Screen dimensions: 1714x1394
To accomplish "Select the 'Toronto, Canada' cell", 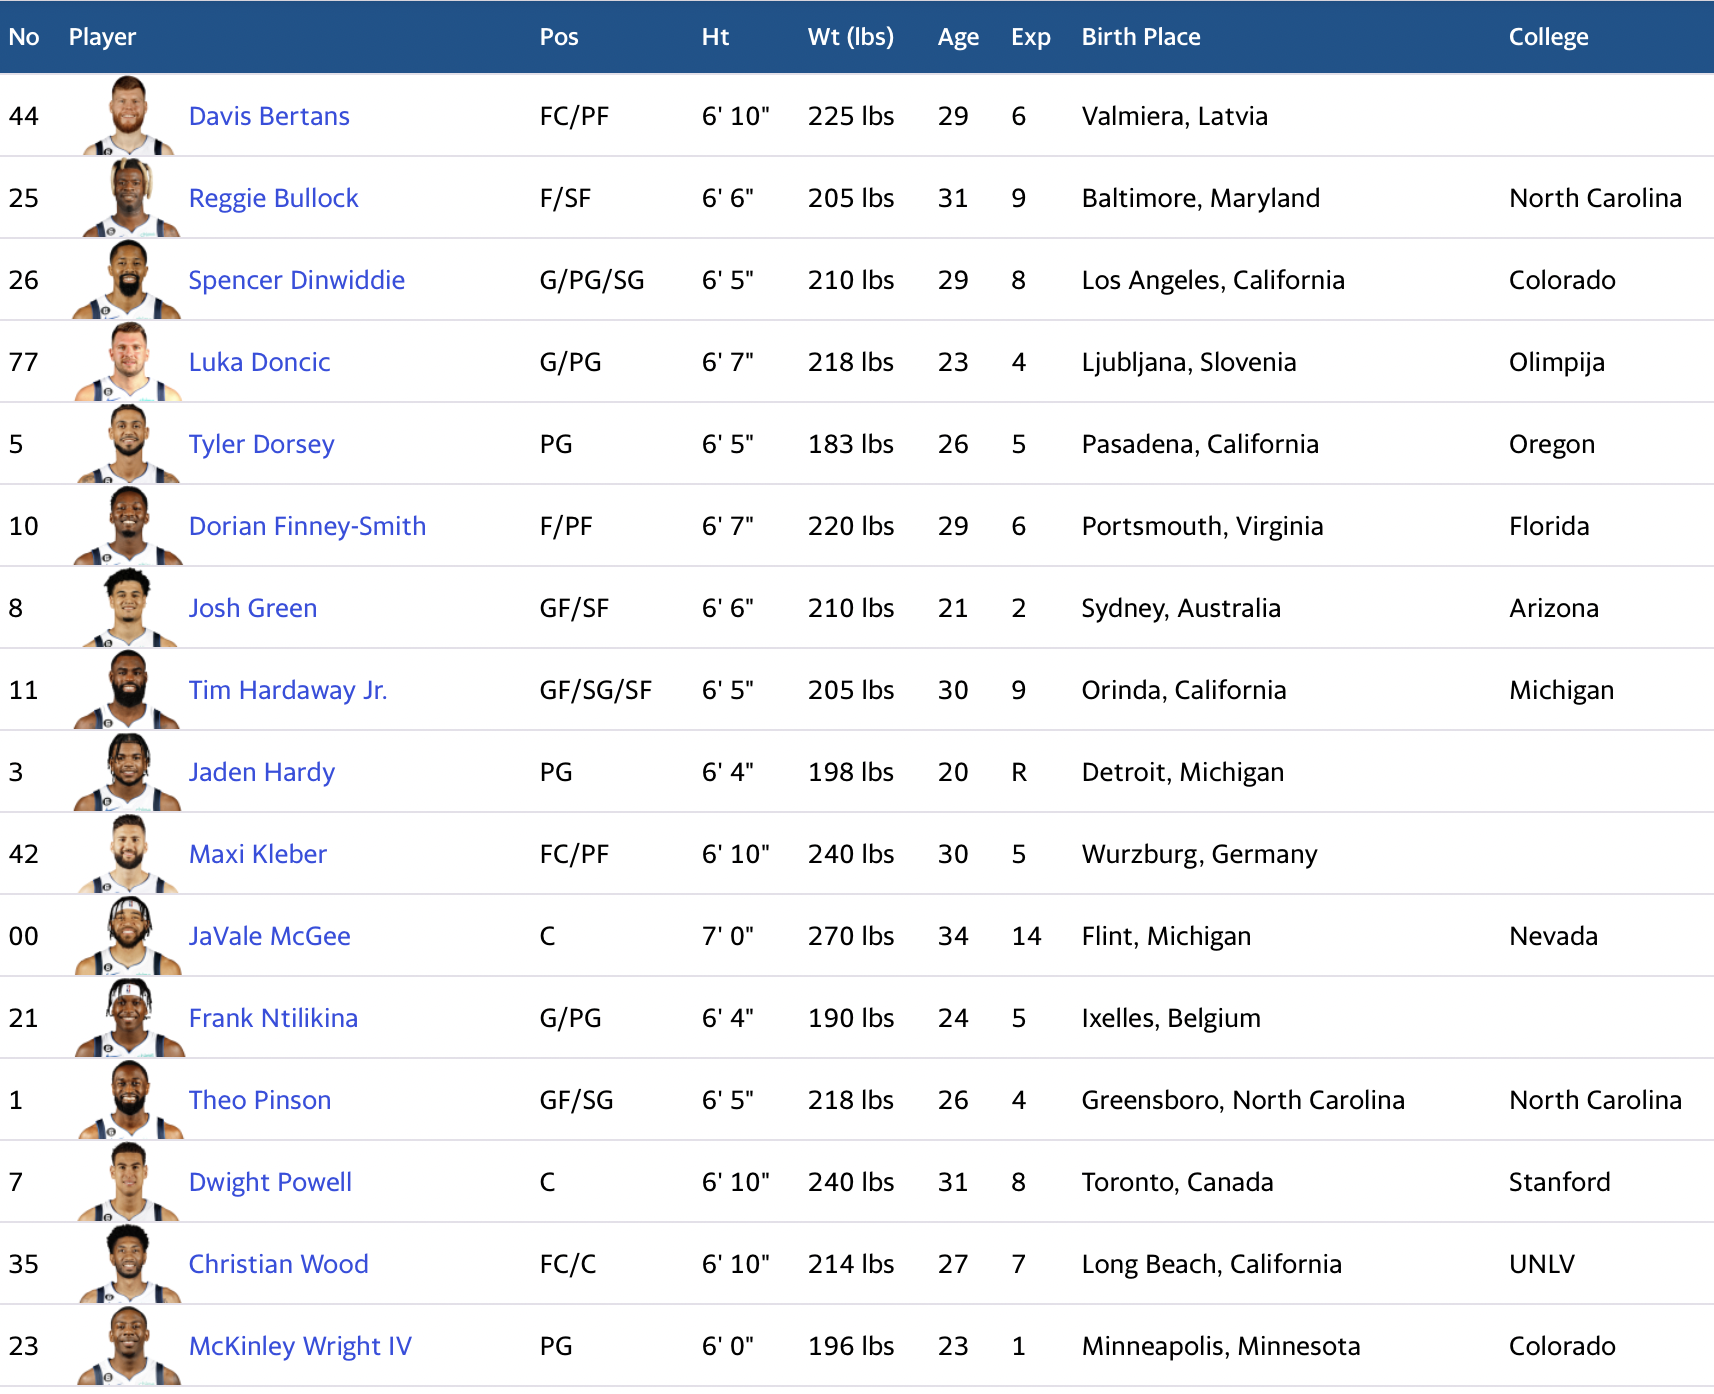I will click(x=1178, y=1182).
